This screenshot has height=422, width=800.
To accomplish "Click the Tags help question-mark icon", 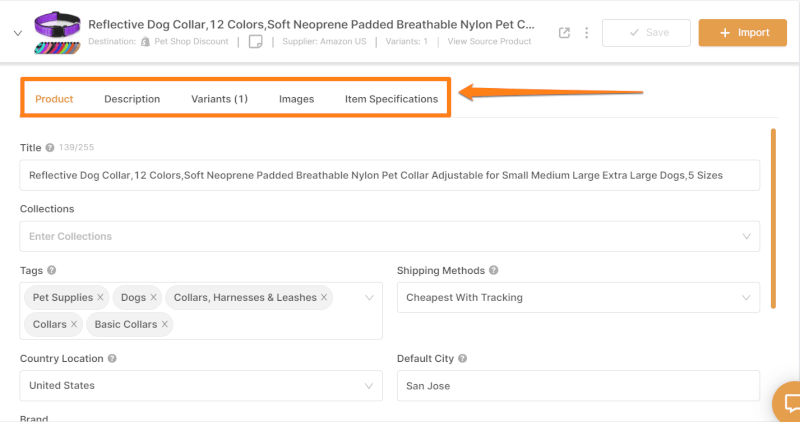I will [52, 270].
